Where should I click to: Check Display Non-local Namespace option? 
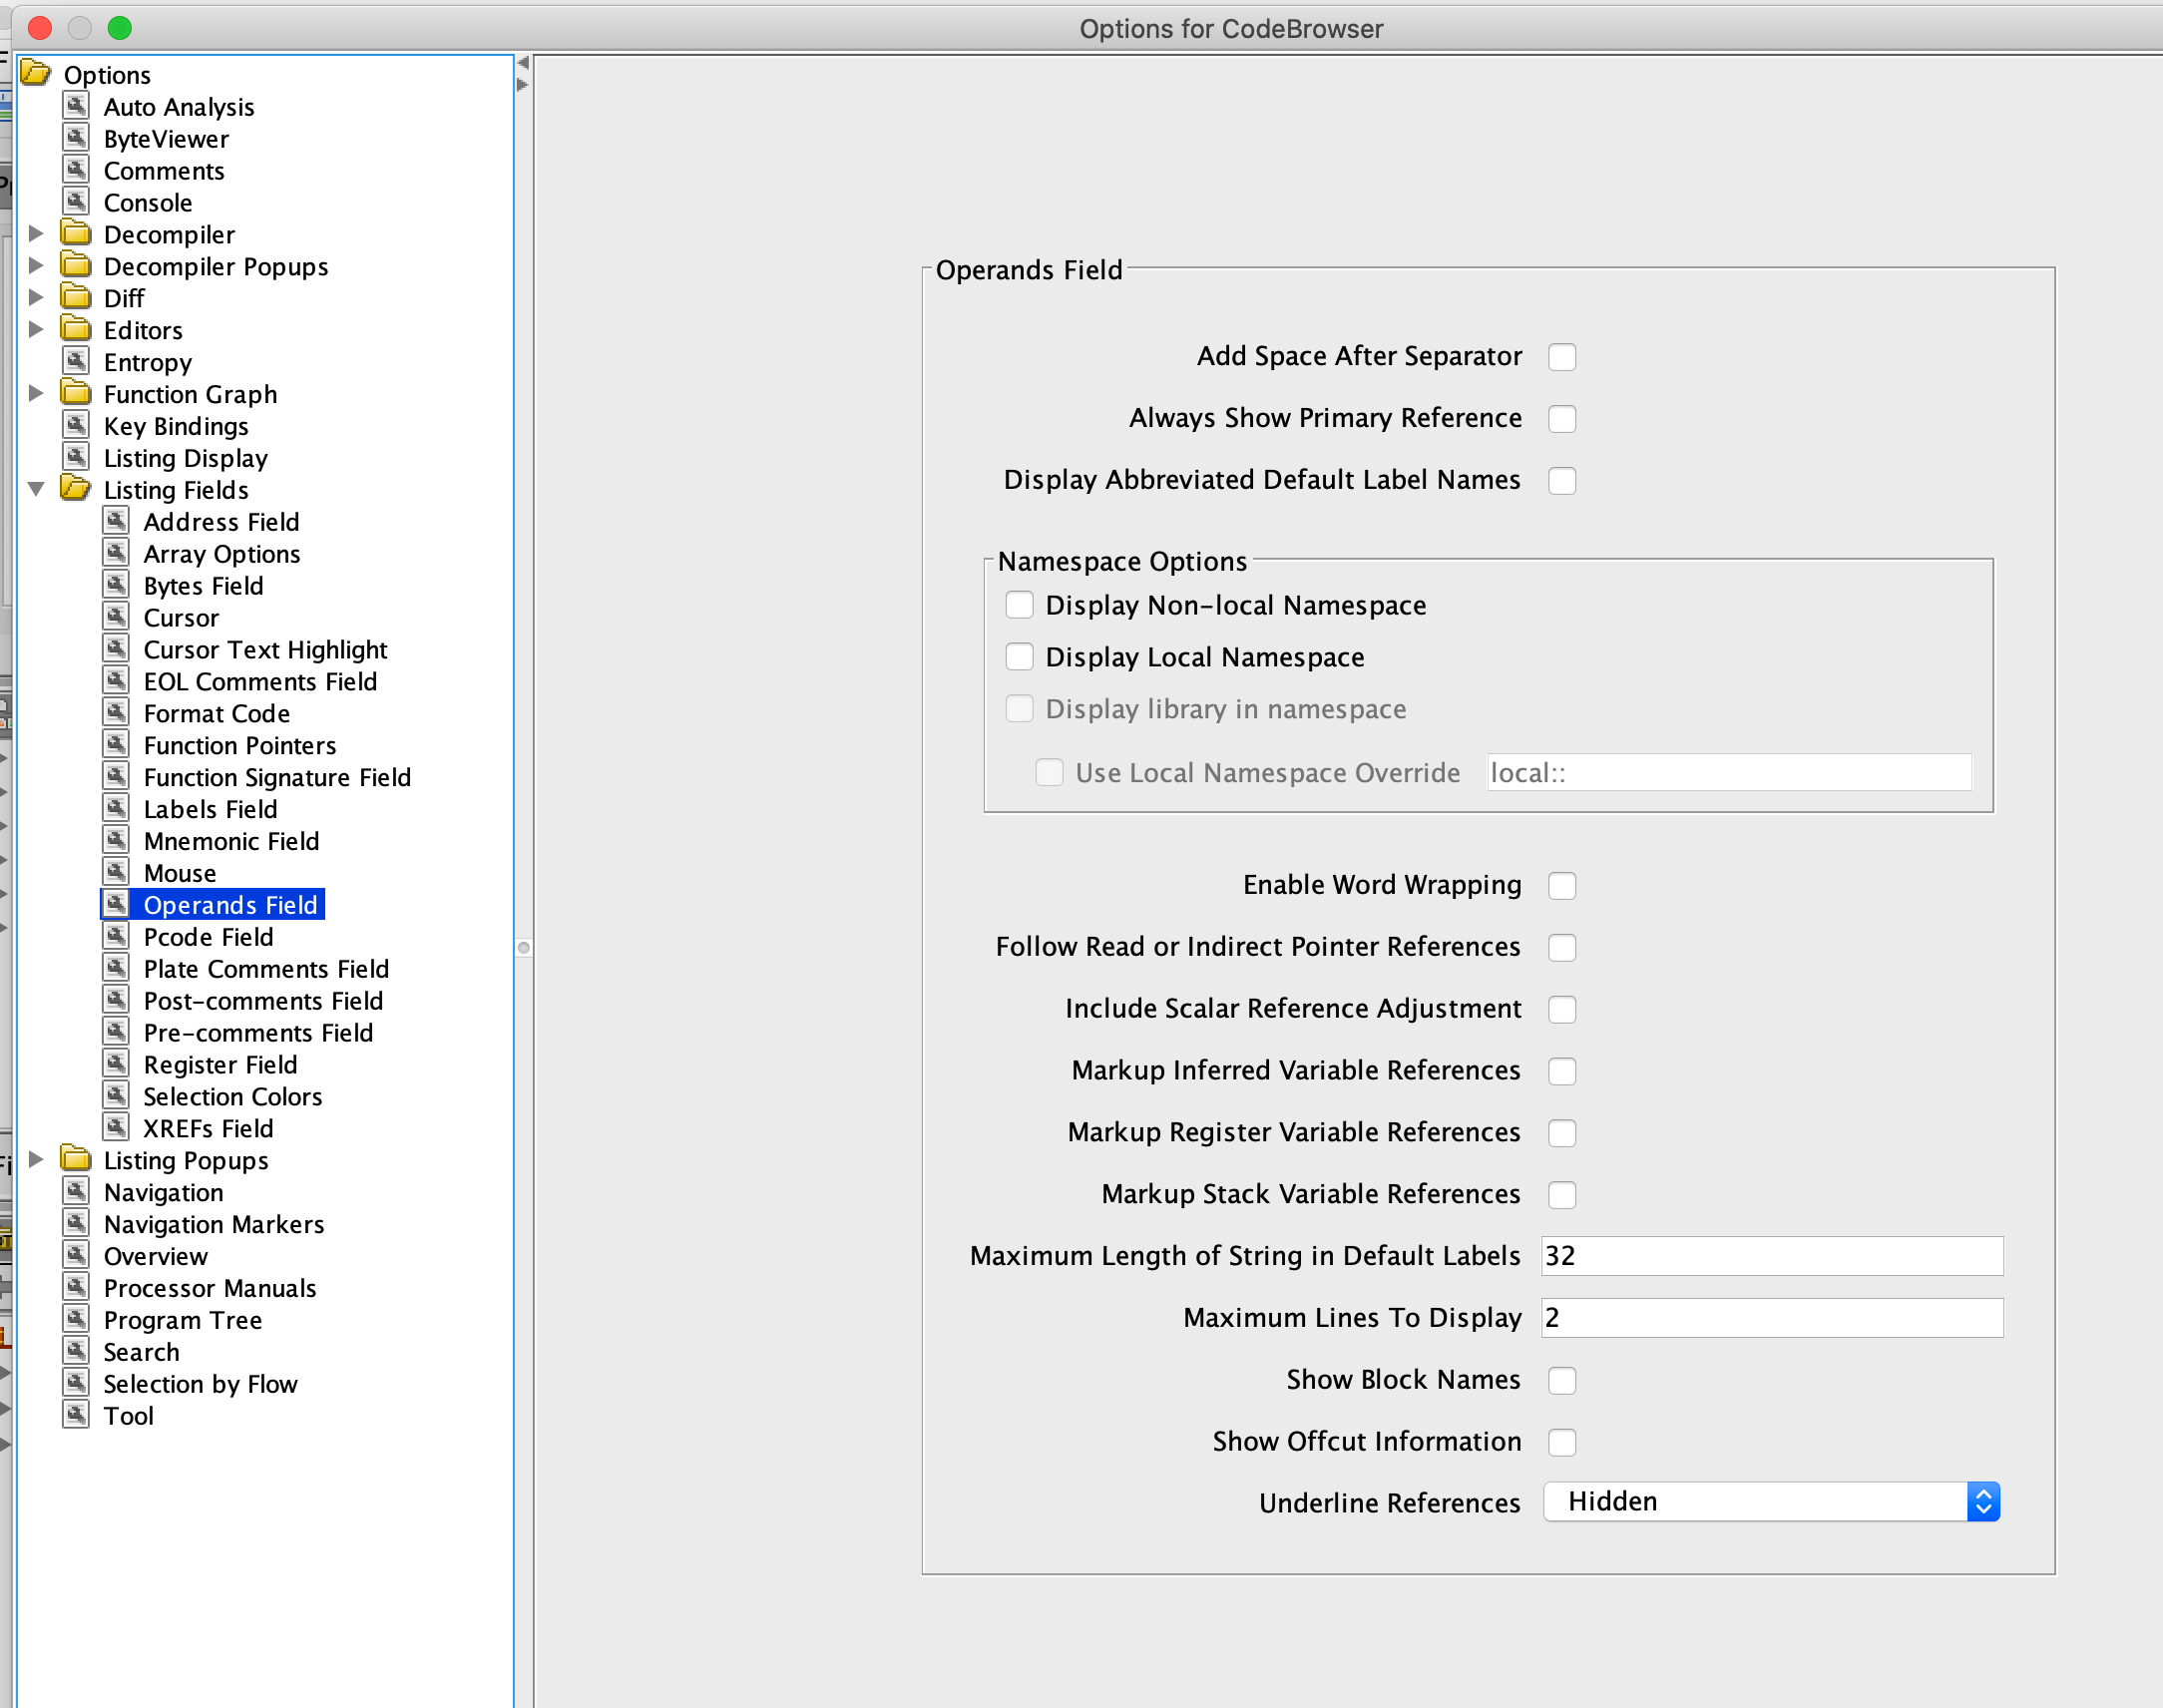click(1019, 605)
